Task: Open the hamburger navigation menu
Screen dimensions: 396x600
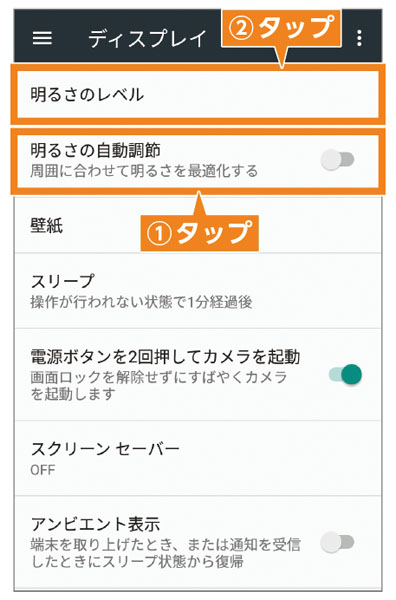Action: click(x=42, y=38)
